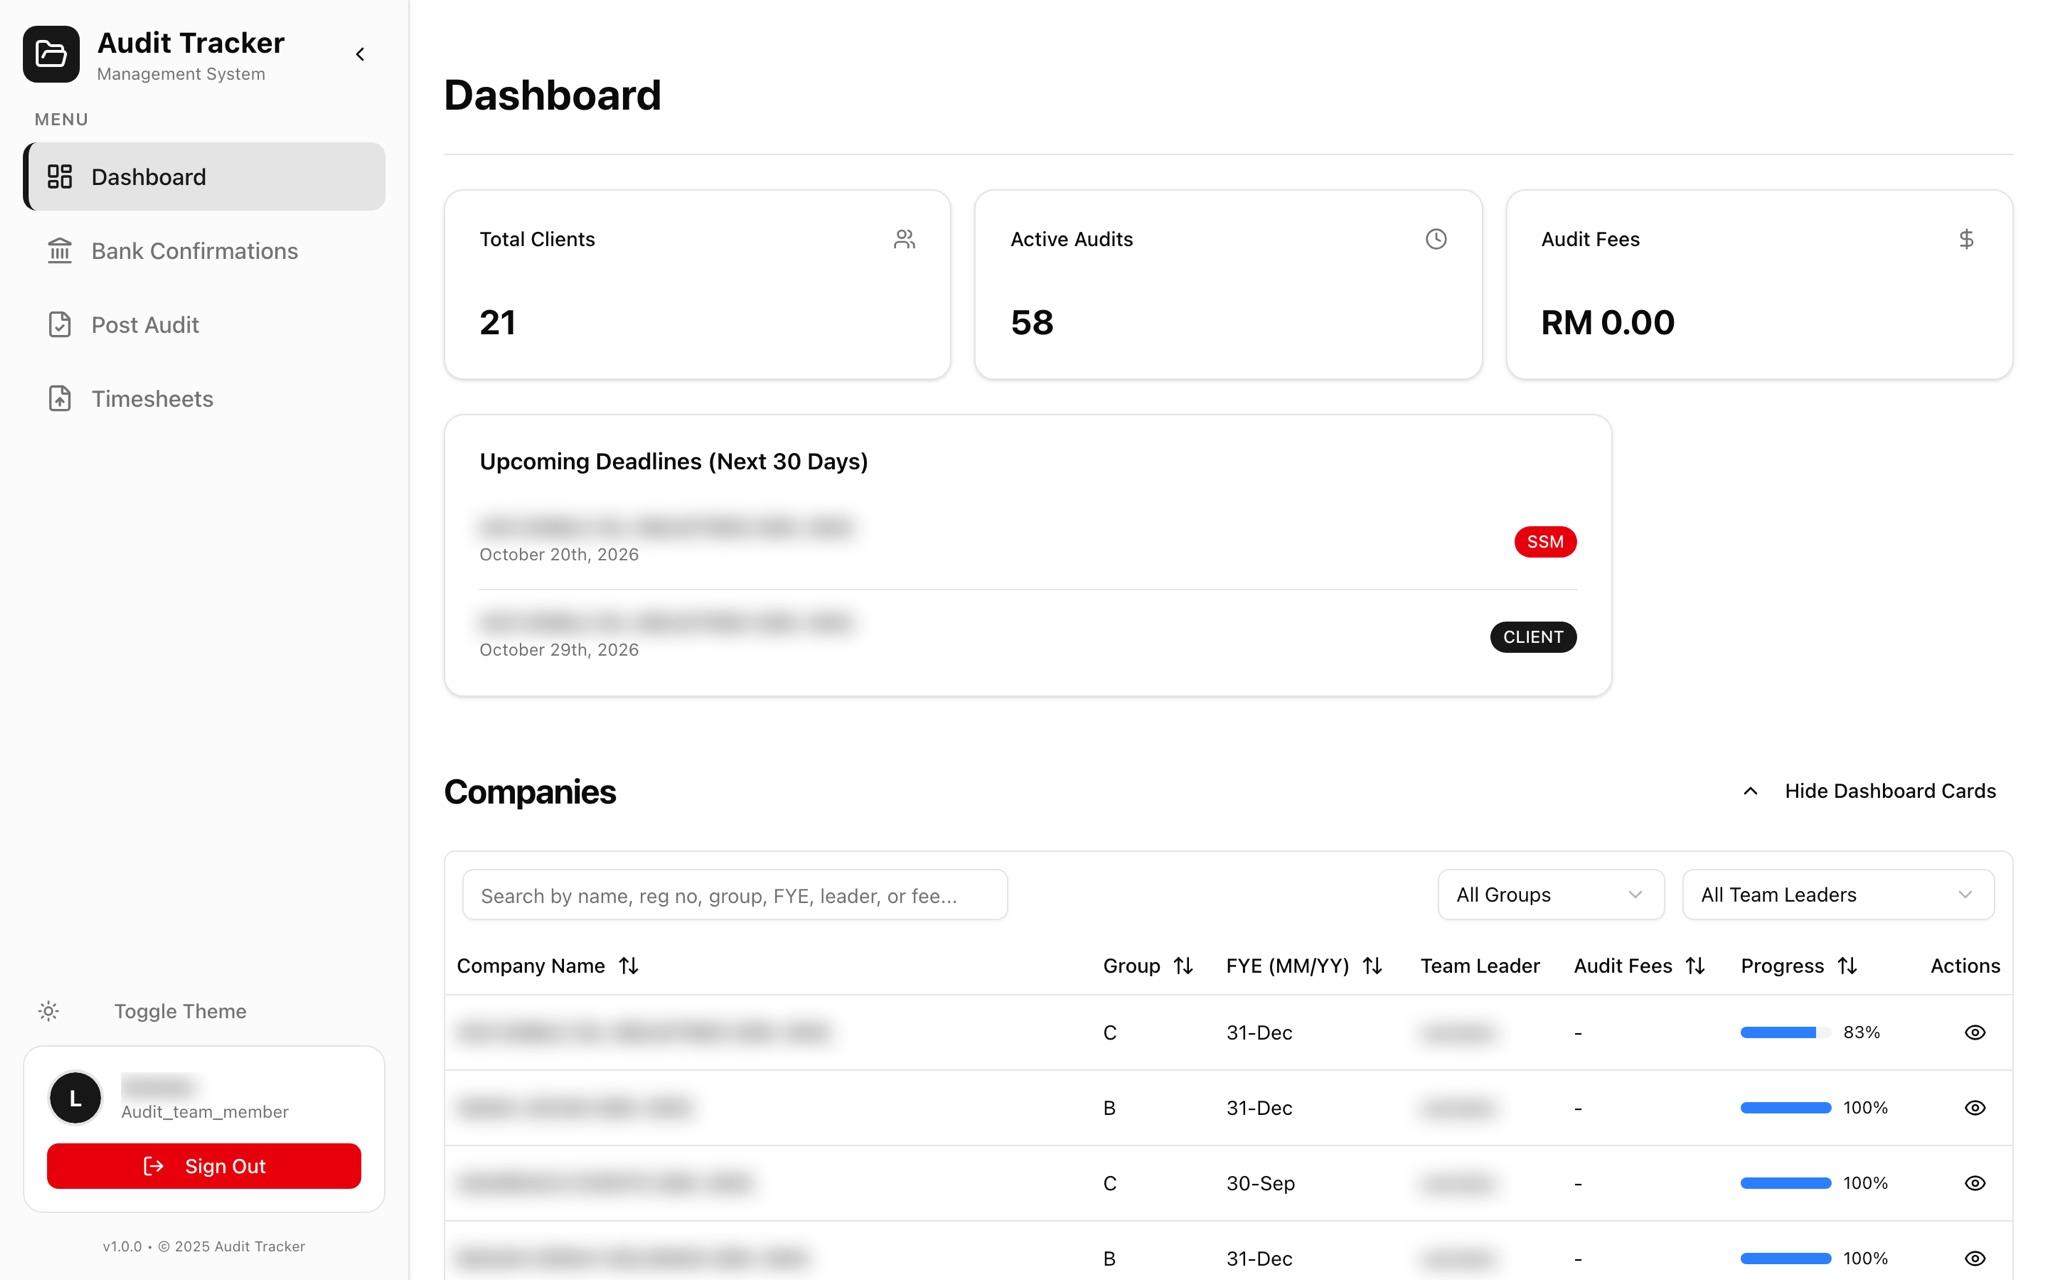View company with 83% progress via eye icon
Image resolution: width=2048 pixels, height=1280 pixels.
[x=1975, y=1033]
